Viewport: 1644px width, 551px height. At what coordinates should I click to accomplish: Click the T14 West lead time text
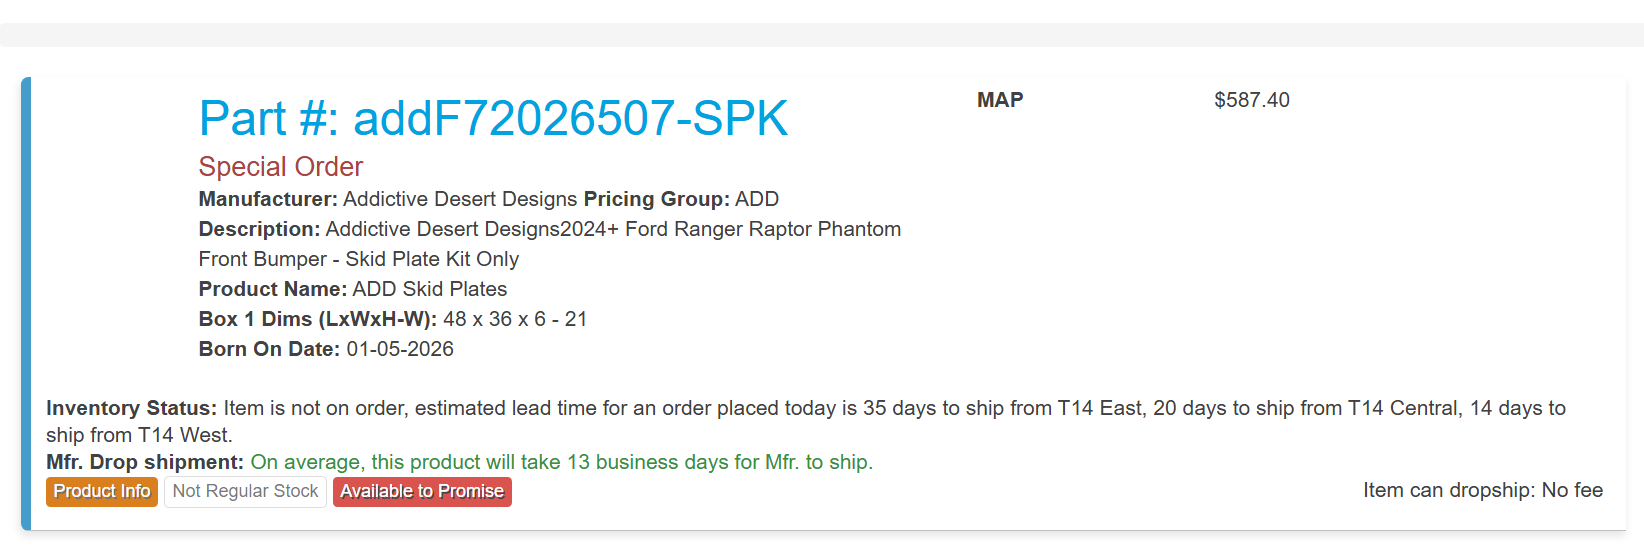tap(139, 435)
